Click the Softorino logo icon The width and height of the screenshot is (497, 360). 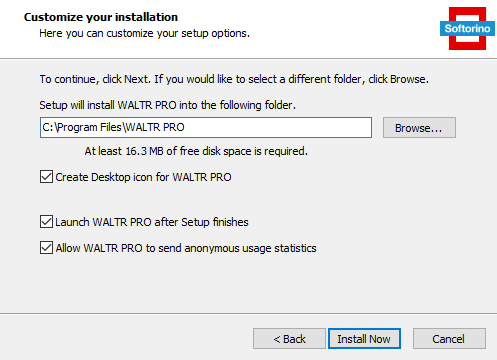tap(467, 29)
